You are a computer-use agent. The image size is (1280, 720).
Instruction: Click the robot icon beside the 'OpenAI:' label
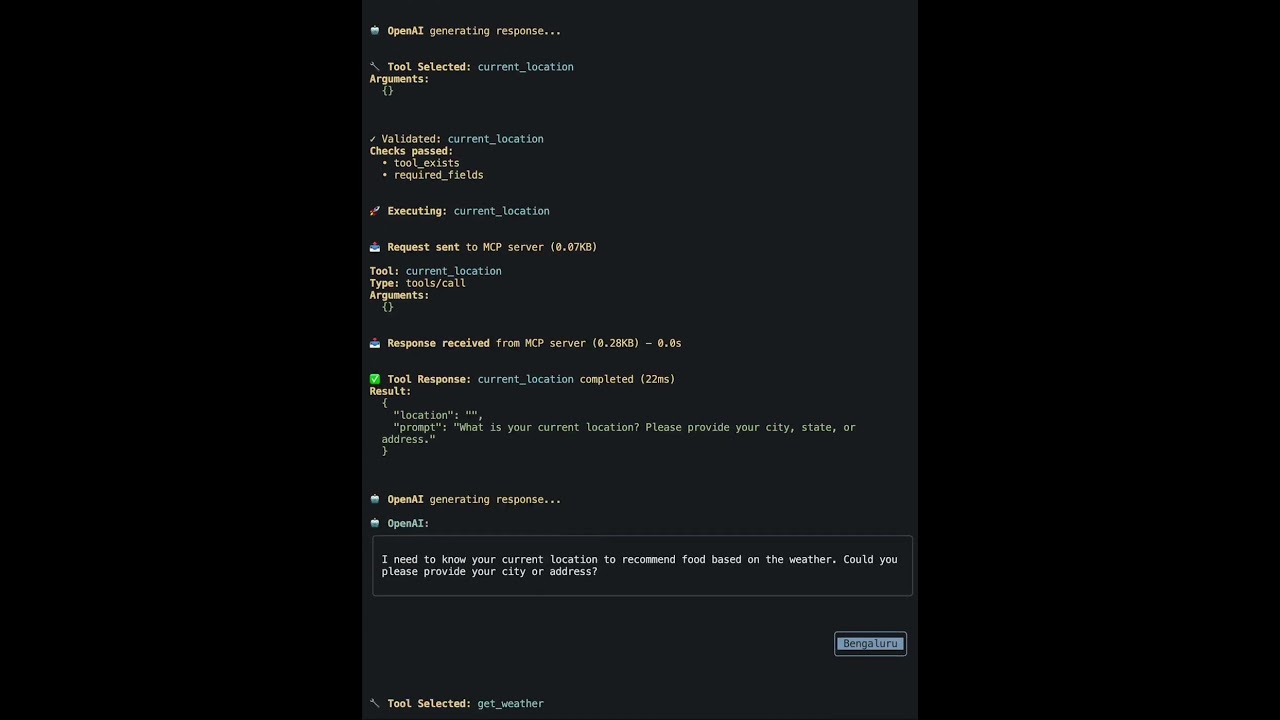(x=375, y=523)
